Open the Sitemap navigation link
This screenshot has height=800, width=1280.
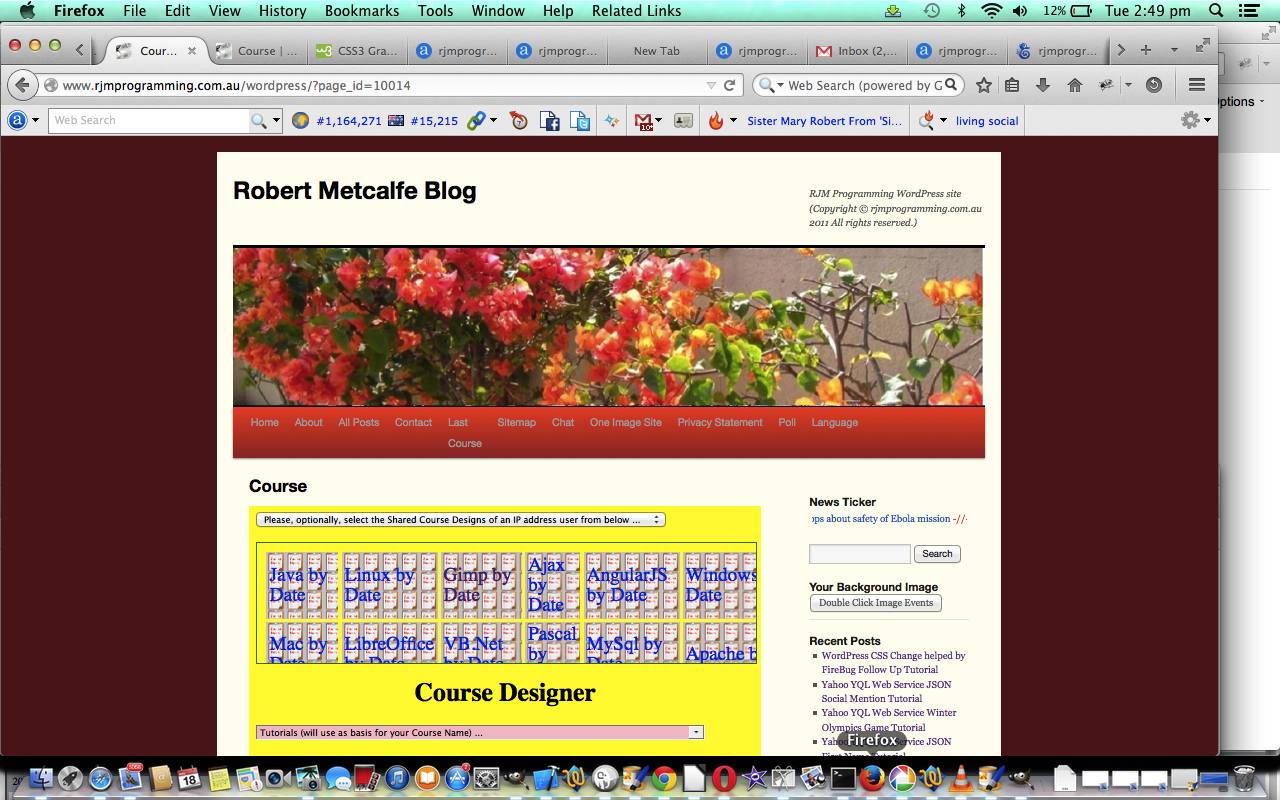point(516,422)
